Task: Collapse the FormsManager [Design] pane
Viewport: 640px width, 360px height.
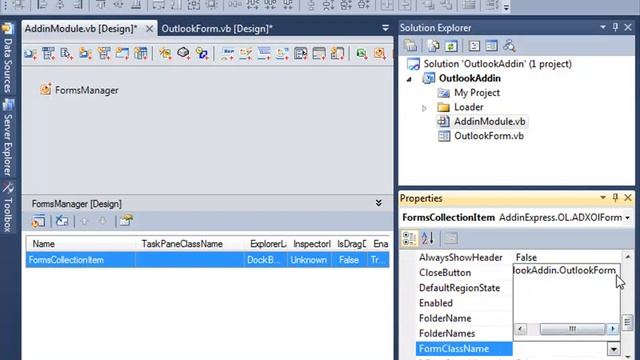Action: (378, 203)
